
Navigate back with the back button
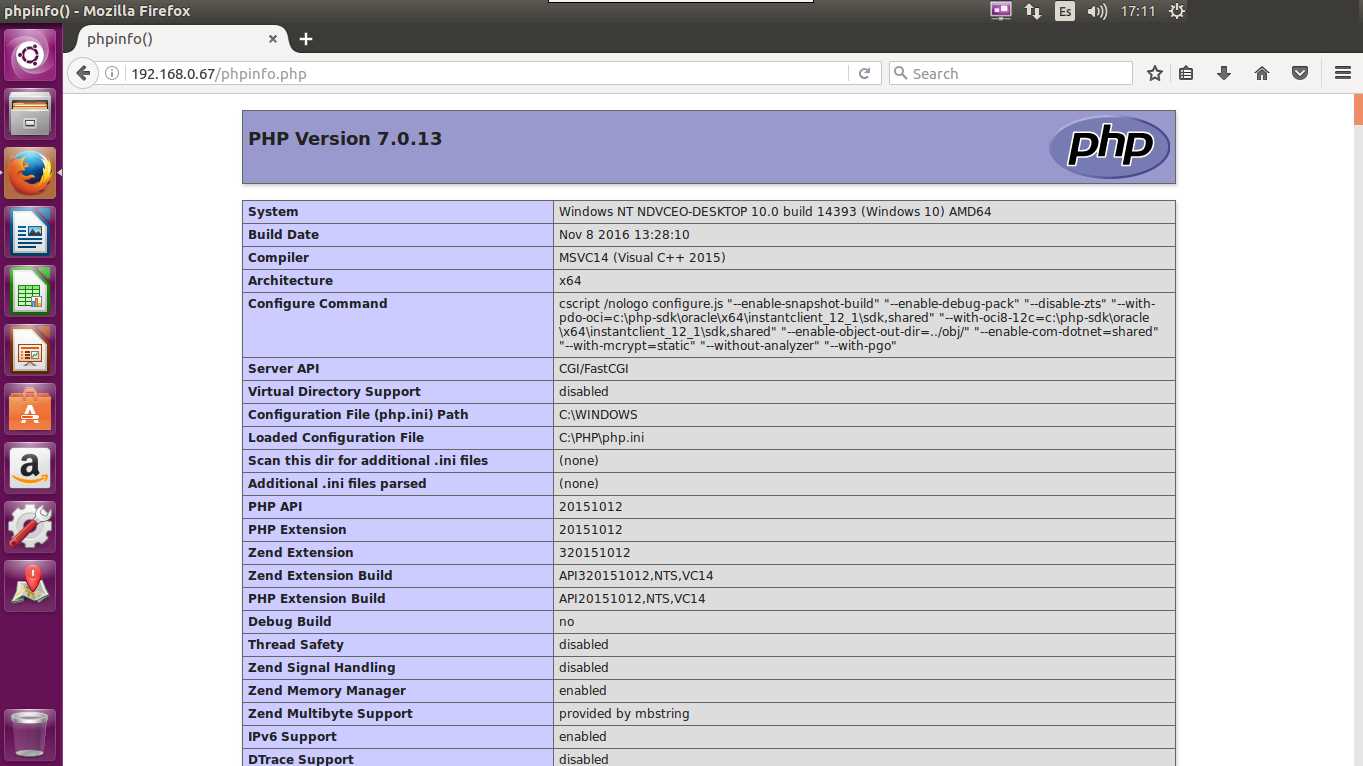pos(83,73)
